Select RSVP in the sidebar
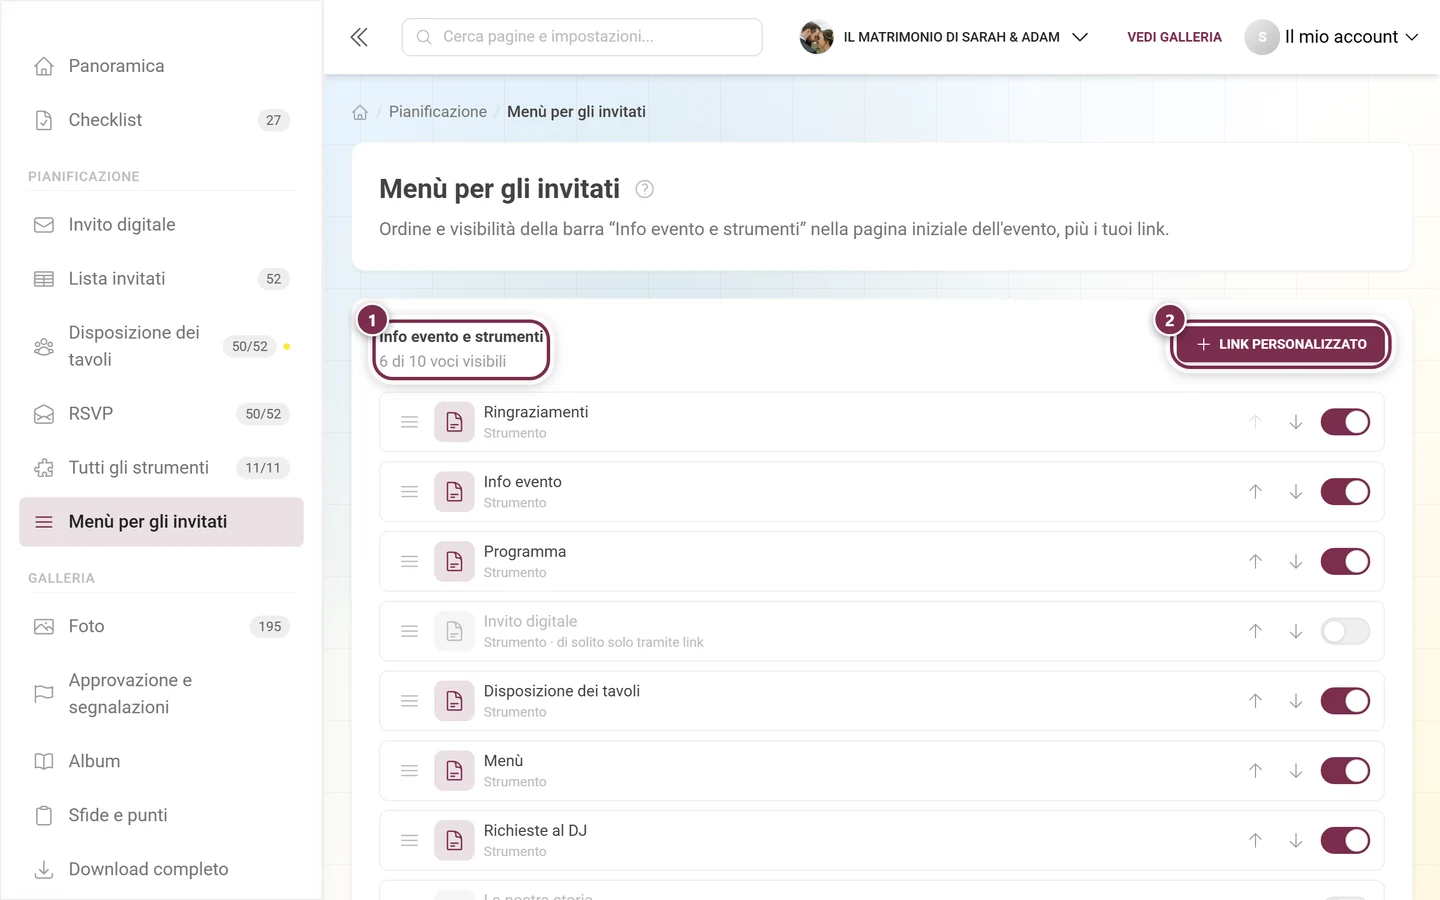 pos(161,414)
